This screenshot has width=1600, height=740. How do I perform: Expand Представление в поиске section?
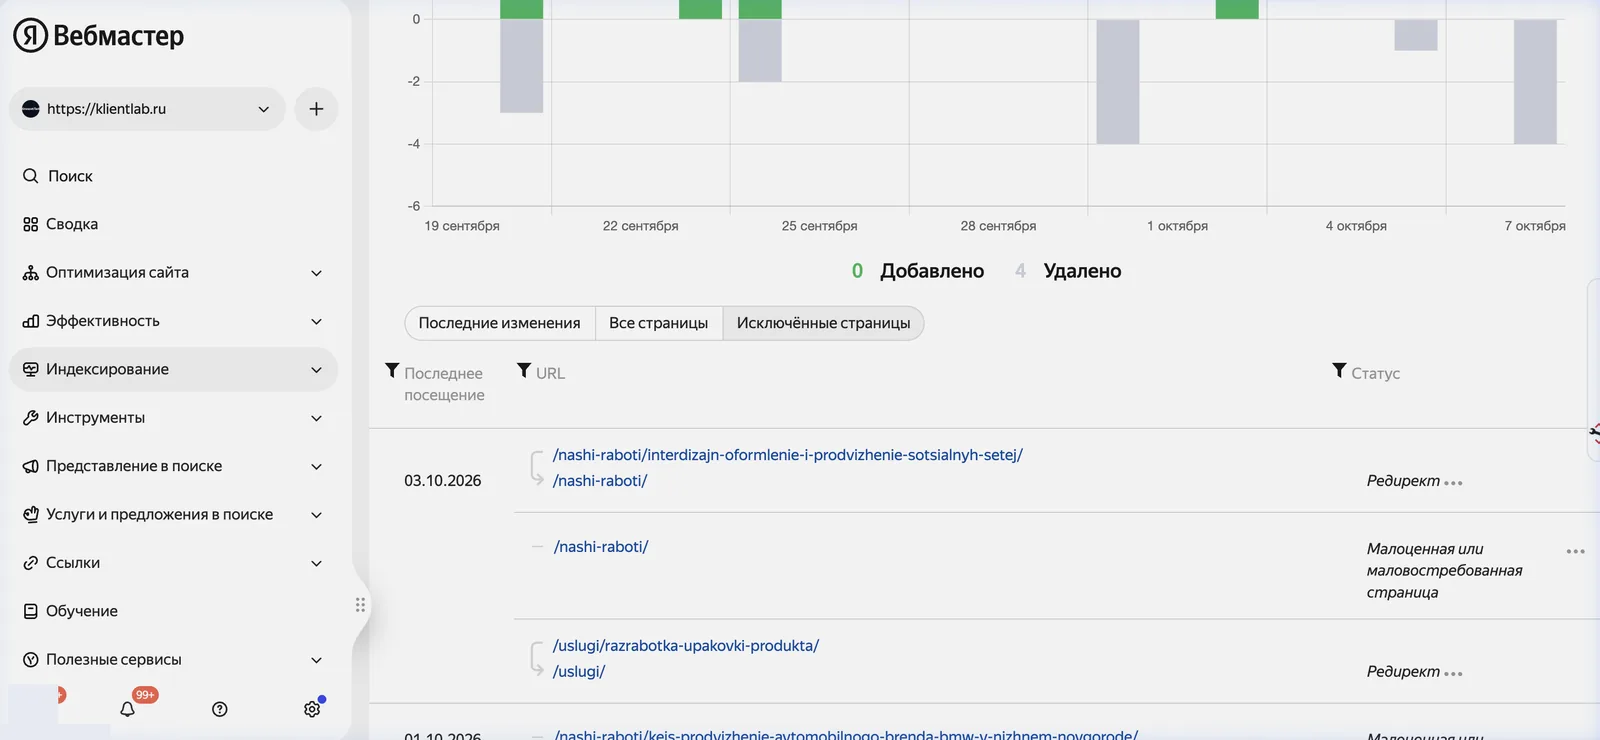tap(173, 466)
